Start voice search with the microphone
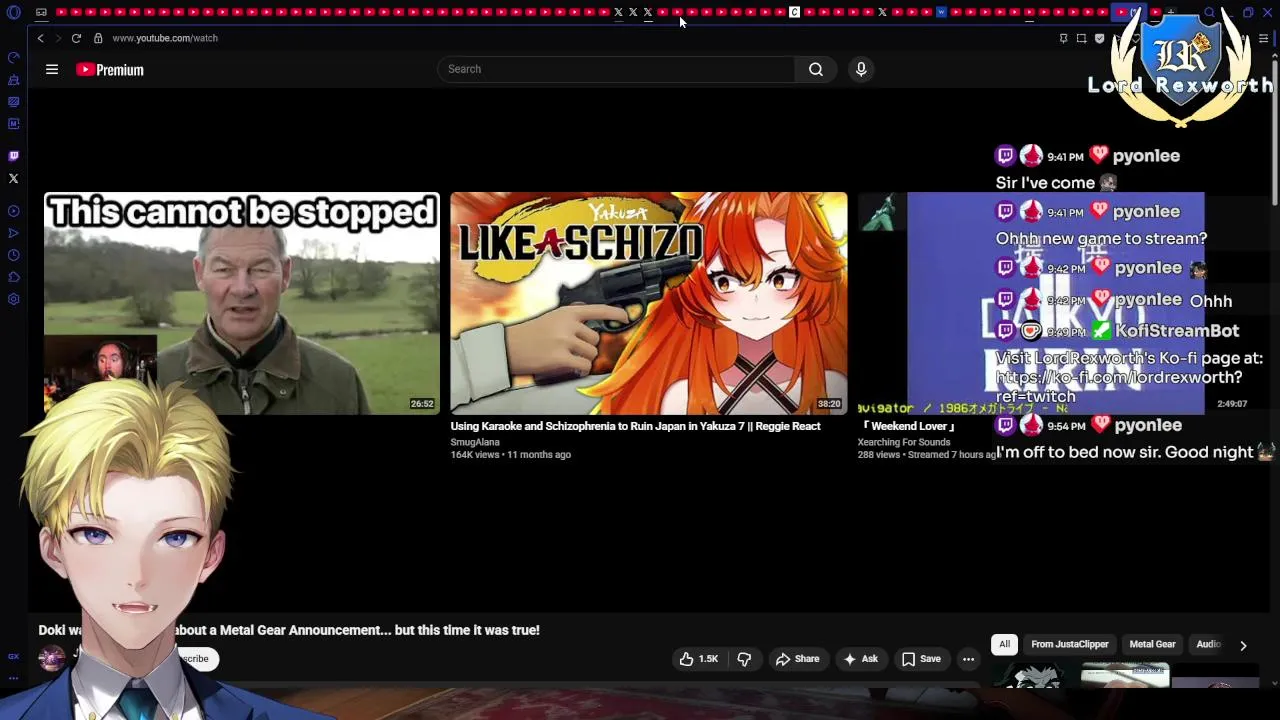This screenshot has height=720, width=1280. 861,69
